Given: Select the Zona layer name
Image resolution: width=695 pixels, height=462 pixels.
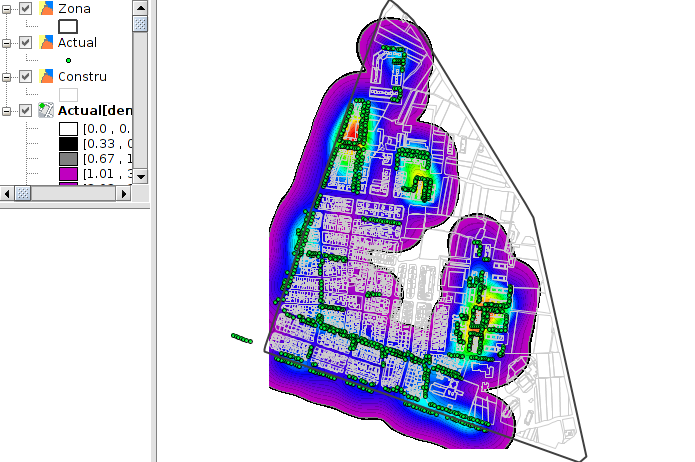Looking at the screenshot, I should pyautogui.click(x=76, y=9).
